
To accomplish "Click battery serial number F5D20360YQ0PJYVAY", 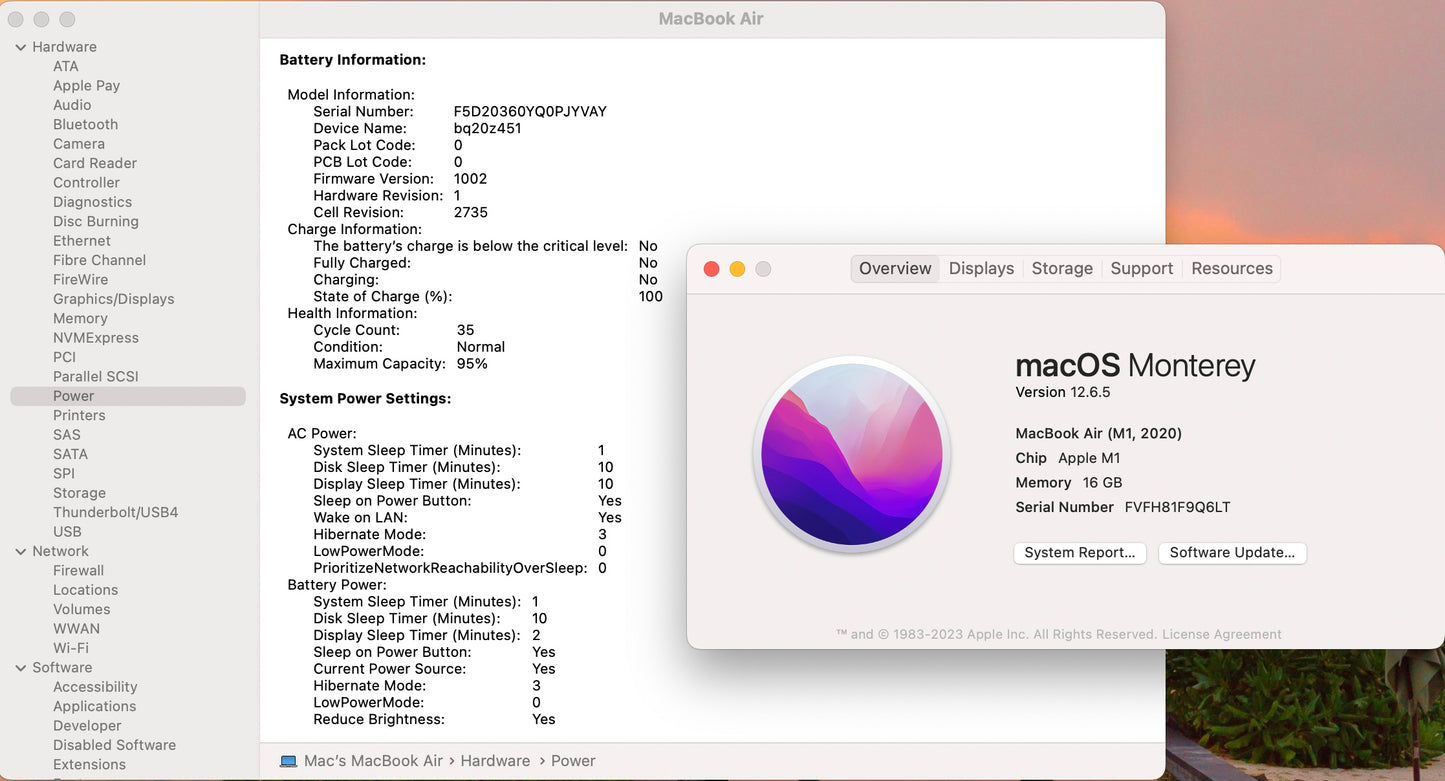I will tap(530, 111).
